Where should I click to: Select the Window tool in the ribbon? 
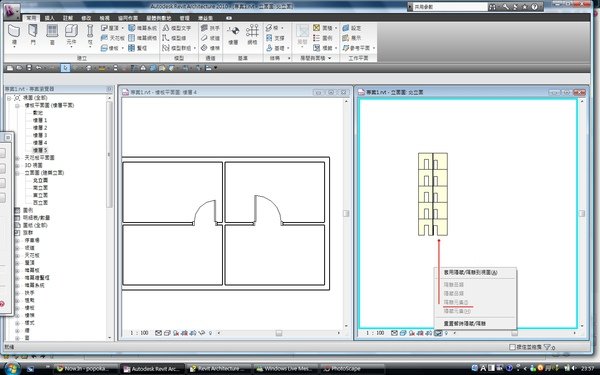click(52, 34)
